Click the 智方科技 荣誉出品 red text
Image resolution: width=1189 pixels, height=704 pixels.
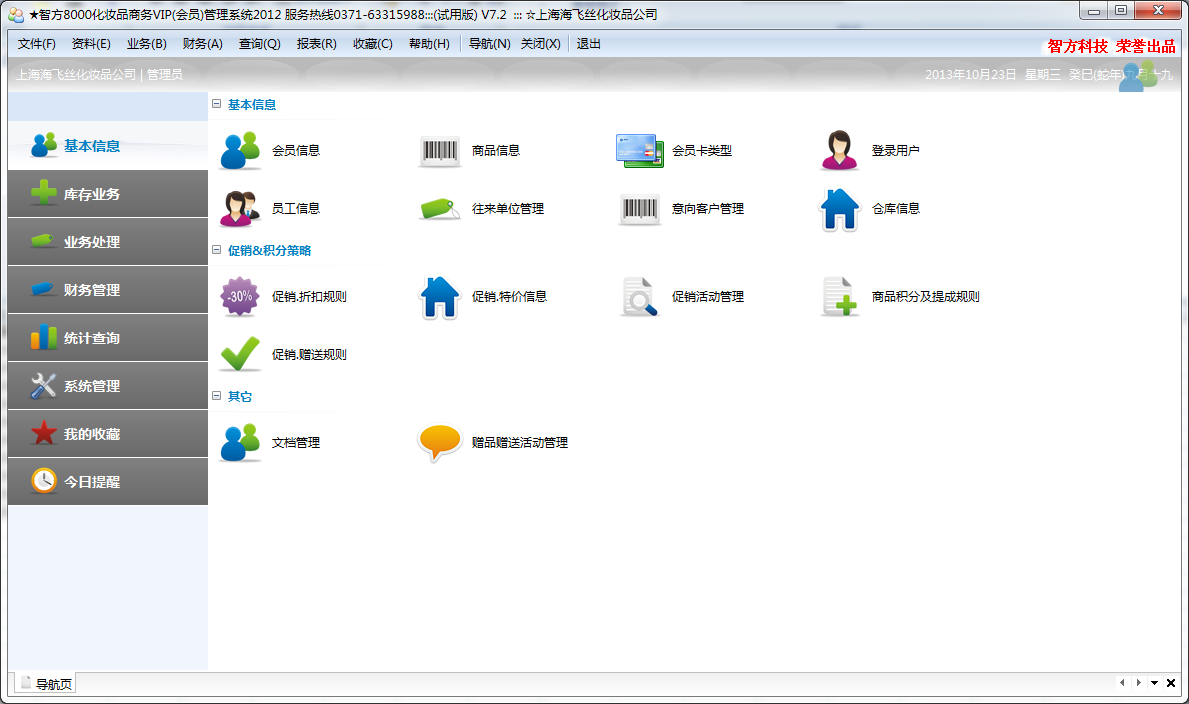coord(1111,46)
